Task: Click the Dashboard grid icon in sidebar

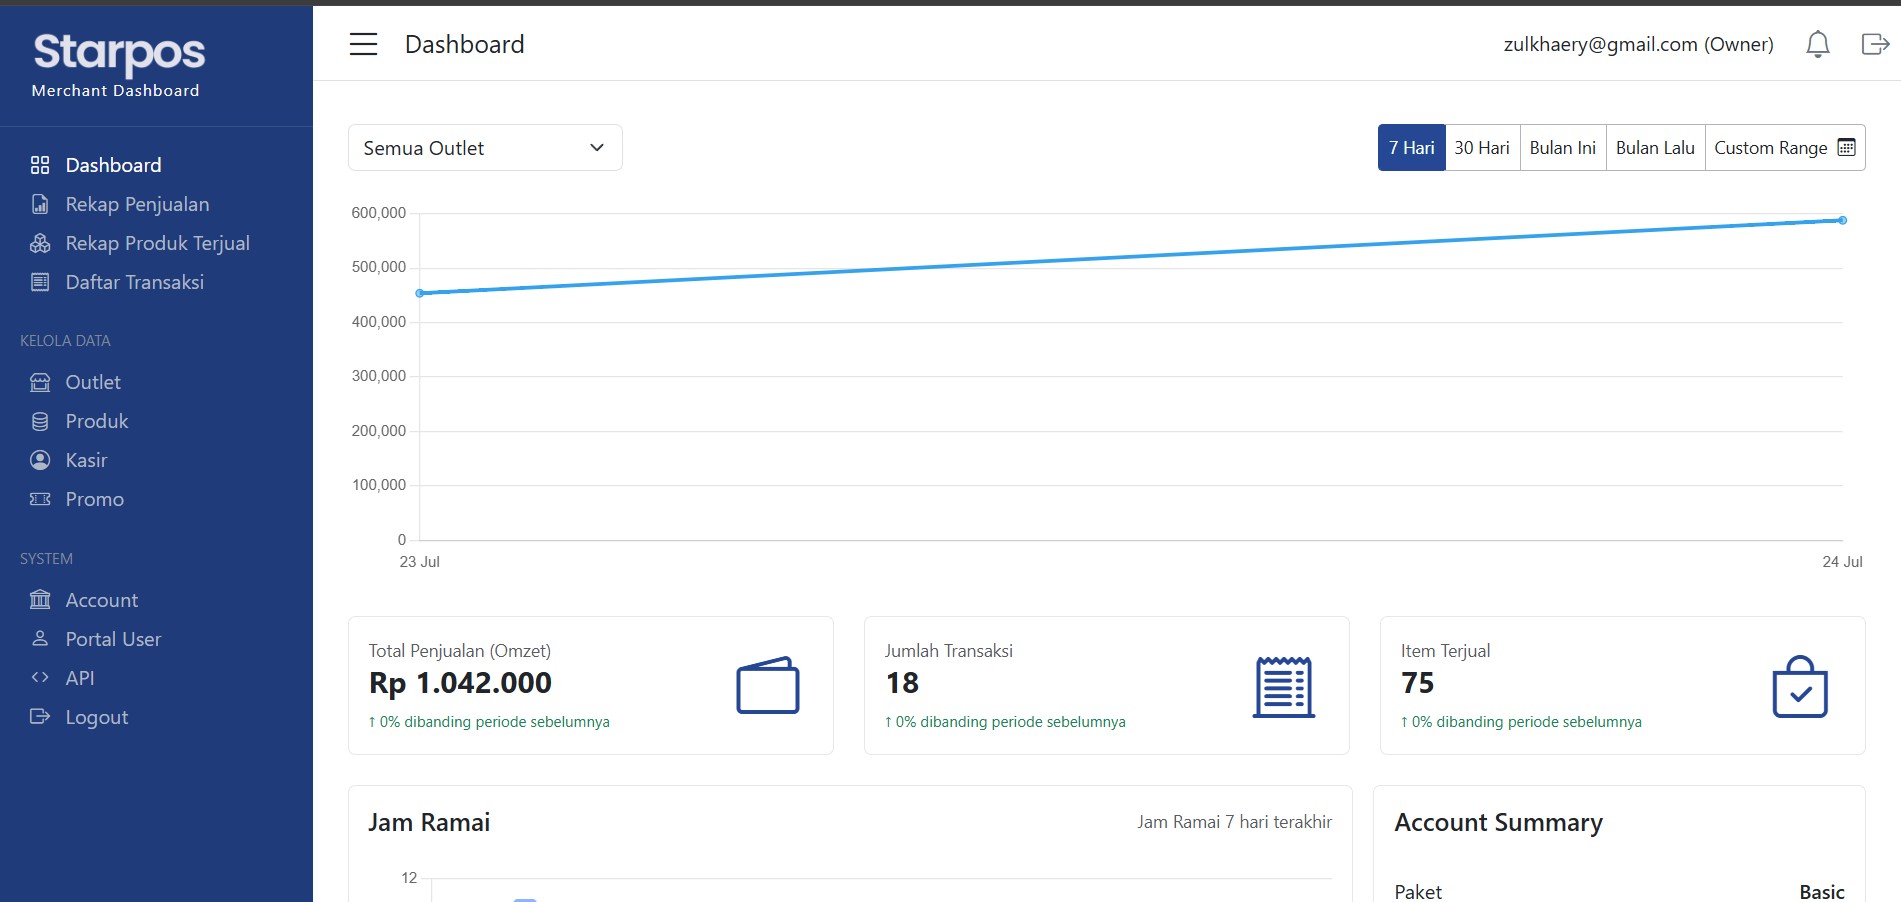Action: point(40,165)
